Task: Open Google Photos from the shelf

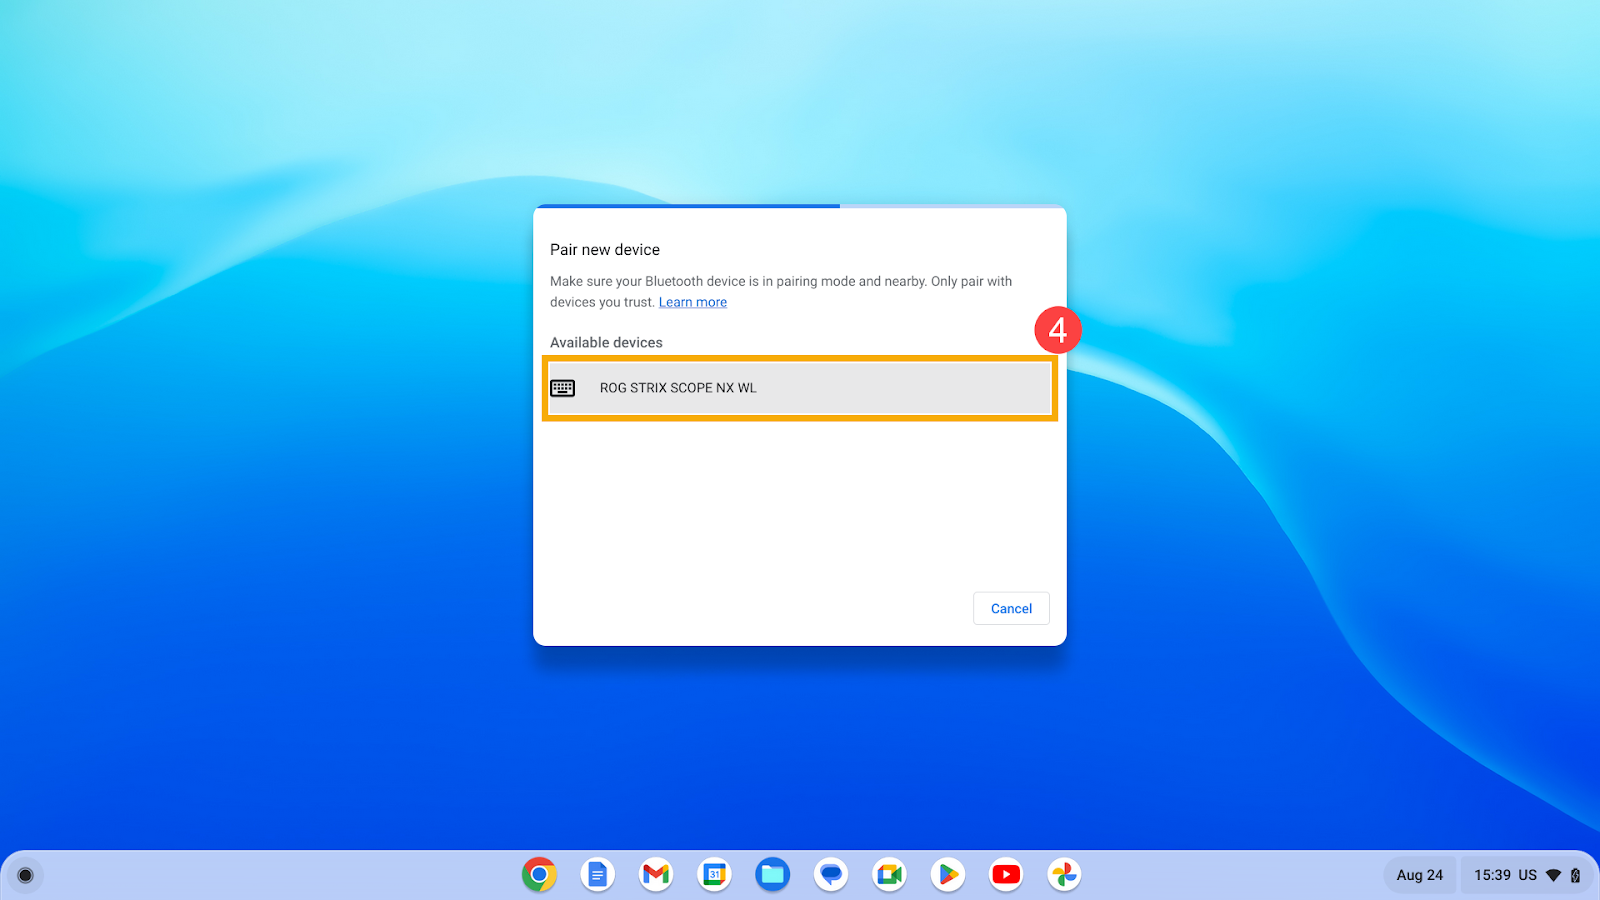Action: 1065,875
